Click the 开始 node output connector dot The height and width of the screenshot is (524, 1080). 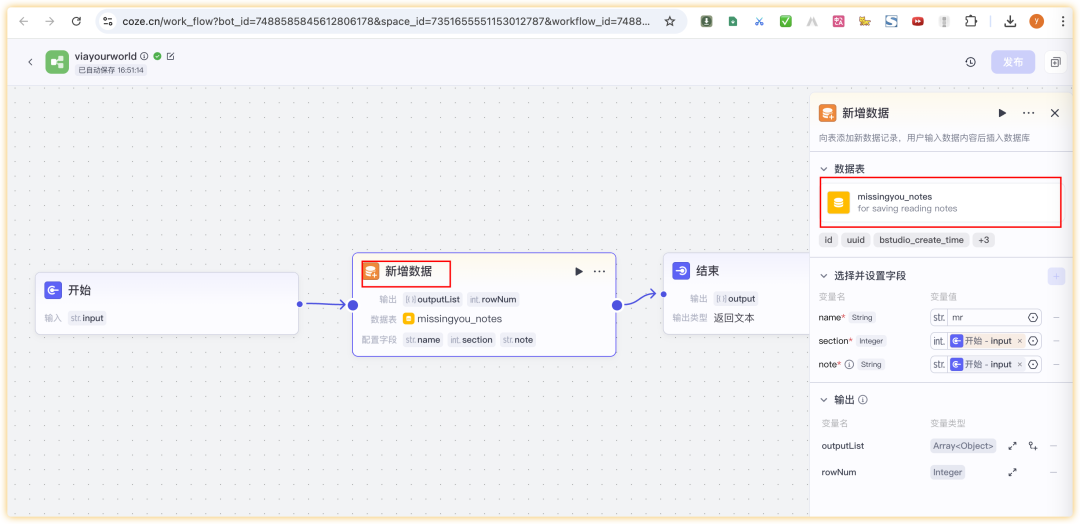click(x=299, y=304)
